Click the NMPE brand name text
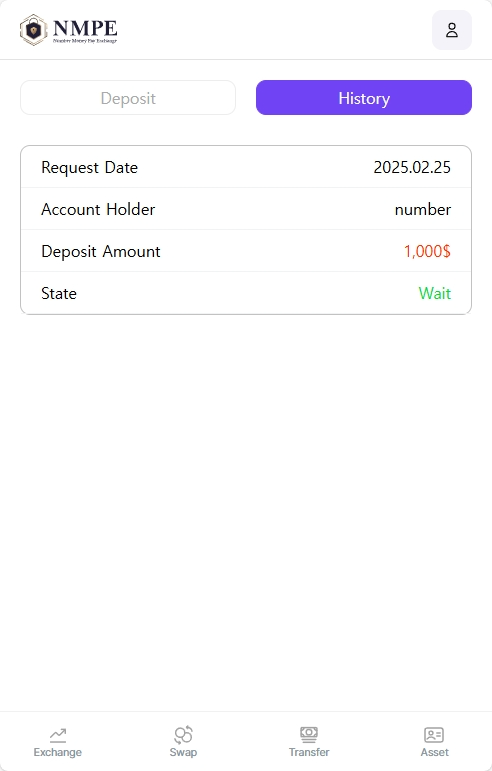 point(85,28)
